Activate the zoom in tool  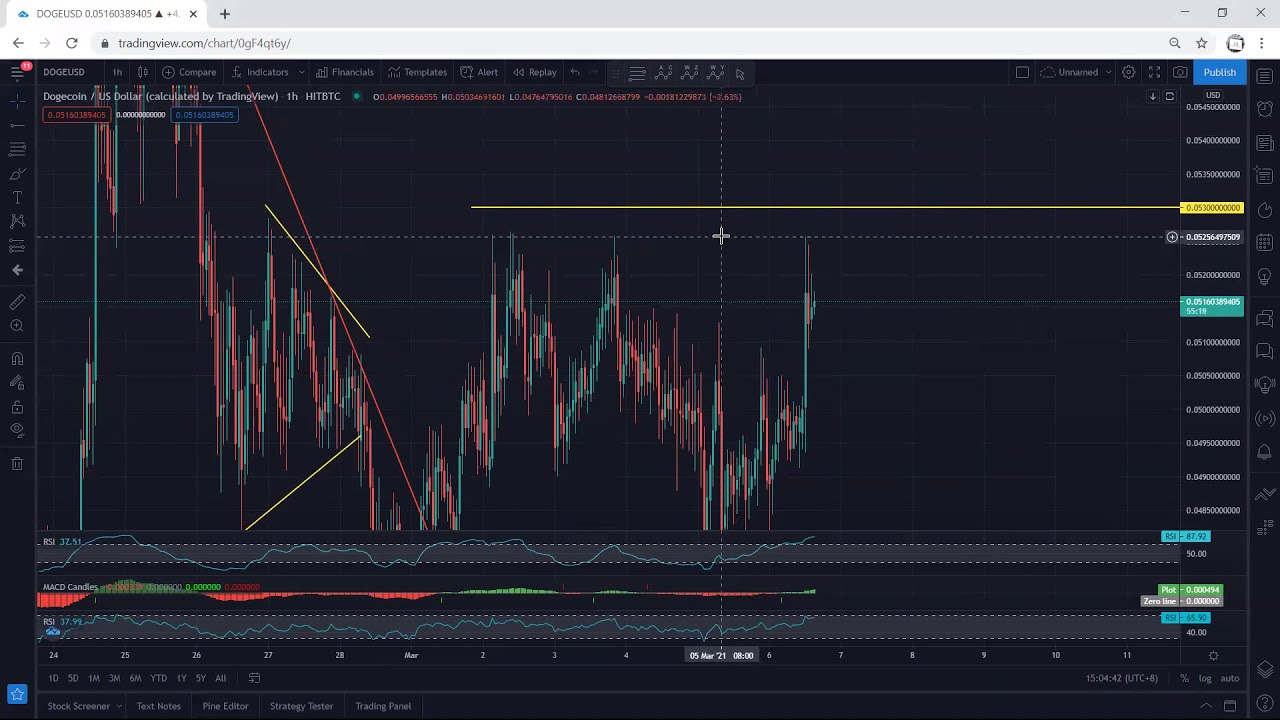click(x=17, y=326)
